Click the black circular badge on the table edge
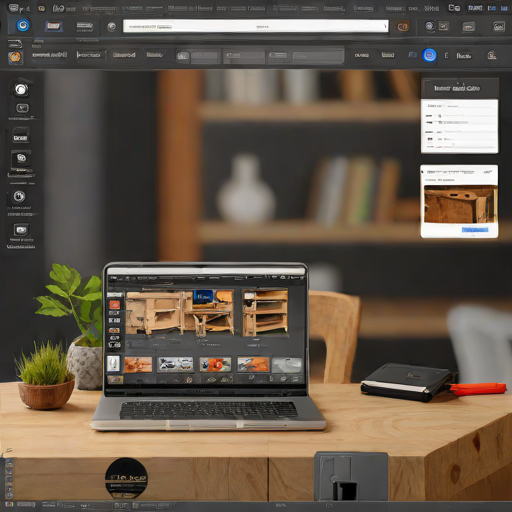The image size is (512, 512). point(126,478)
